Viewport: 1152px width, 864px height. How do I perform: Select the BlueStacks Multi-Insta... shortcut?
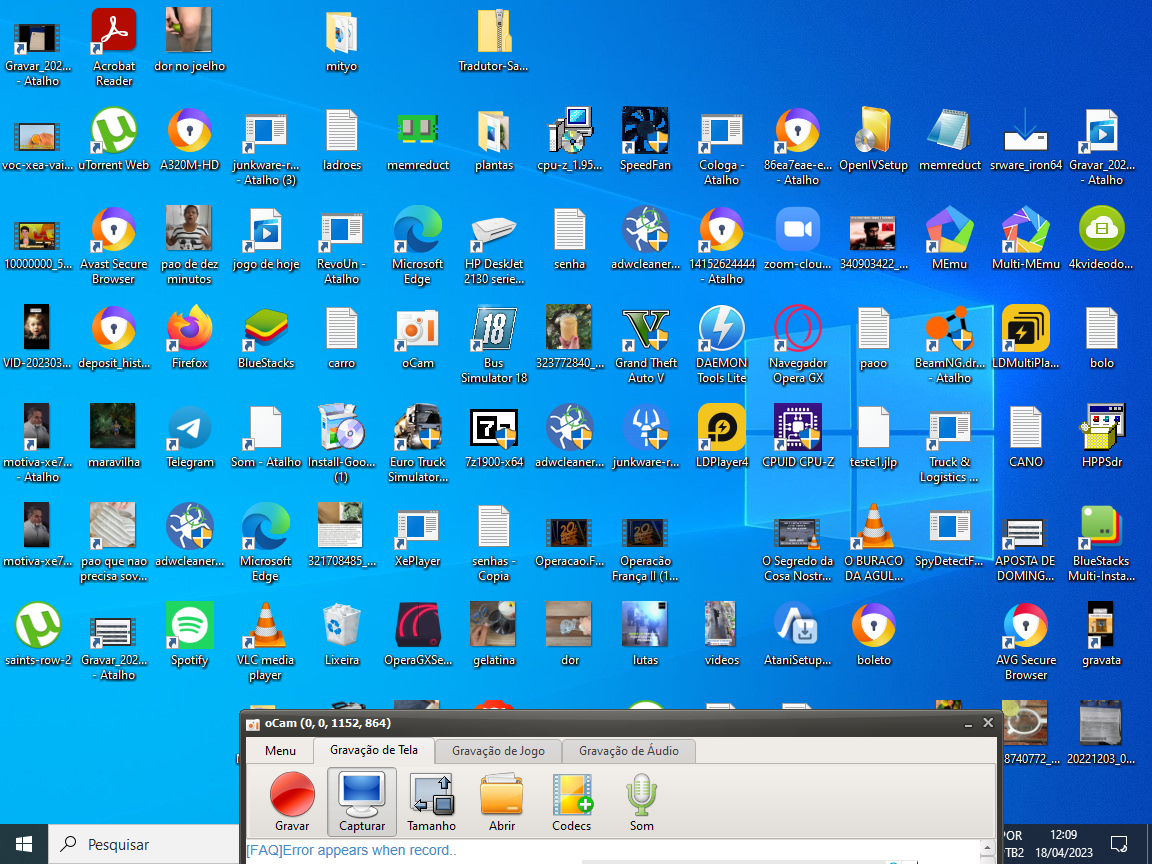click(x=1101, y=542)
